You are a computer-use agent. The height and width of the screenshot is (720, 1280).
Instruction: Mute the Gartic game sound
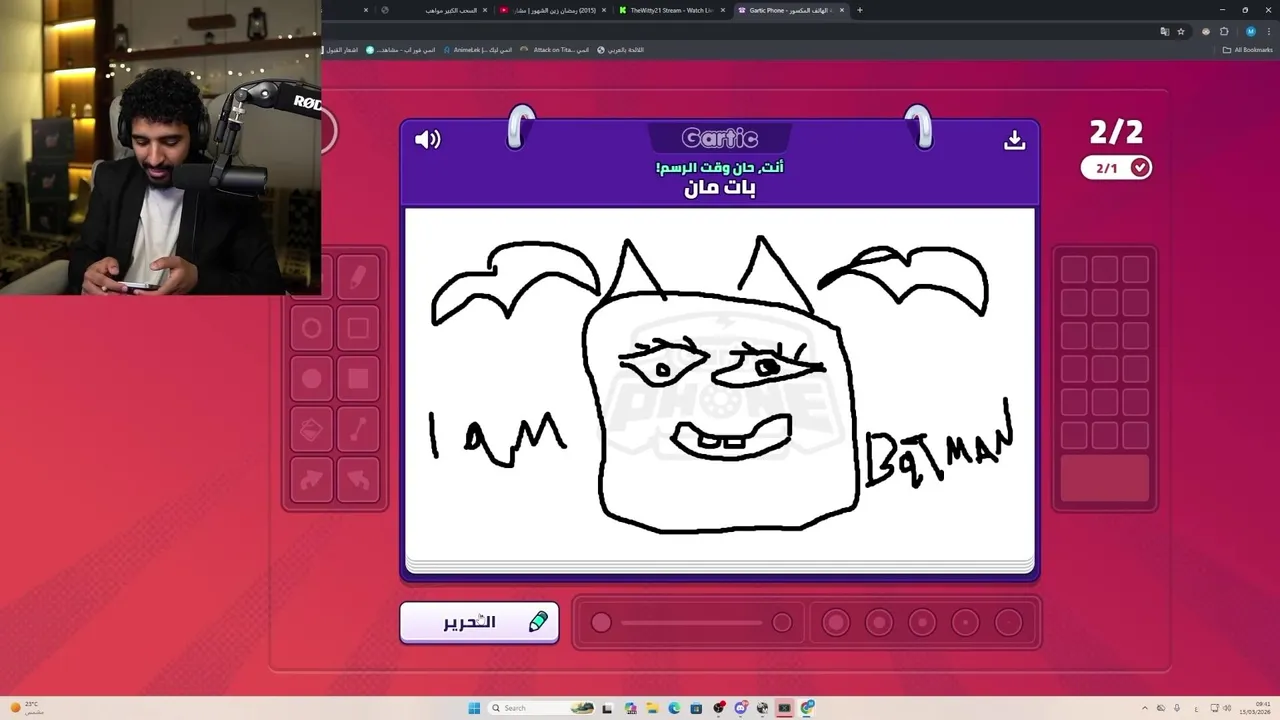tap(427, 139)
